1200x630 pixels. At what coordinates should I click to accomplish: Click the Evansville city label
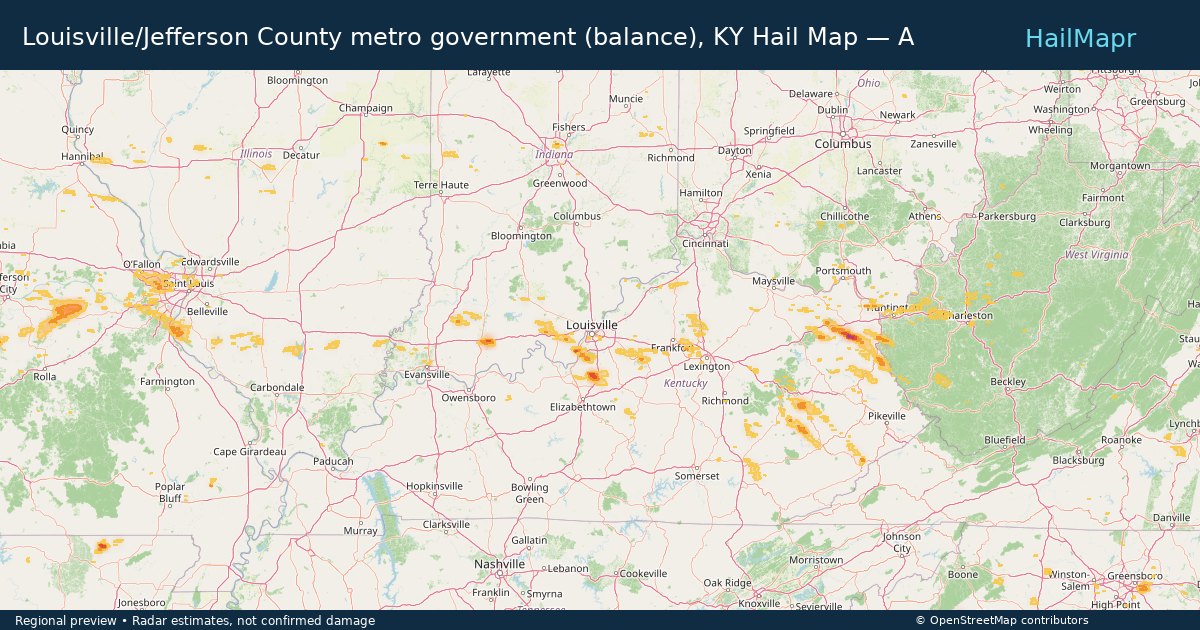[x=427, y=375]
